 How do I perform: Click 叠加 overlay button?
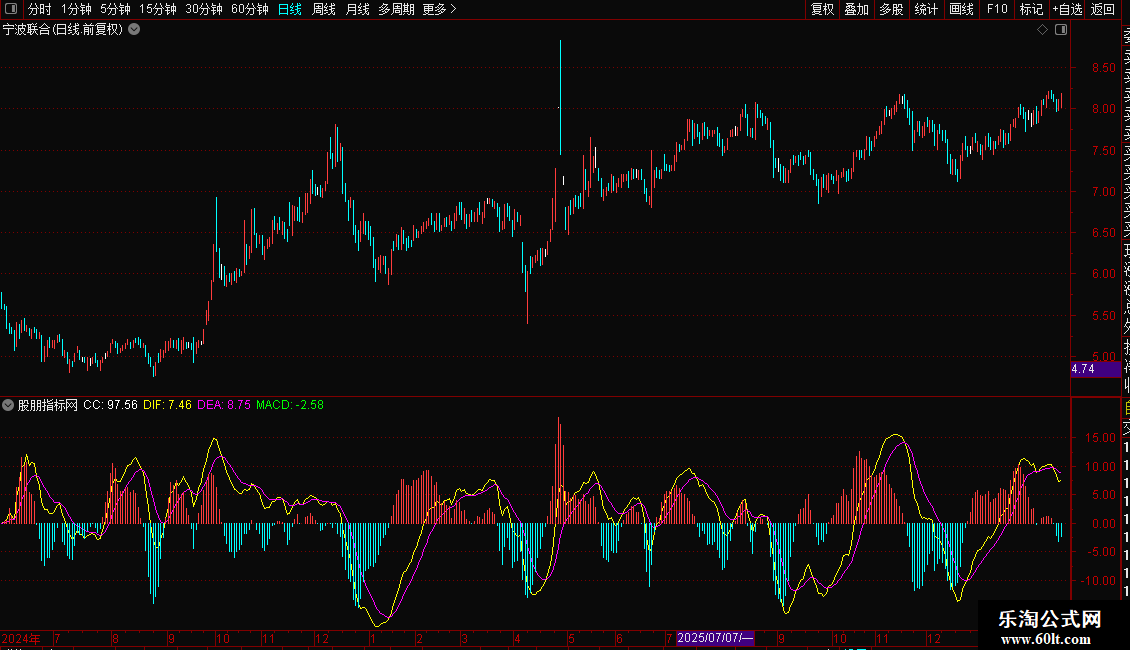point(857,9)
